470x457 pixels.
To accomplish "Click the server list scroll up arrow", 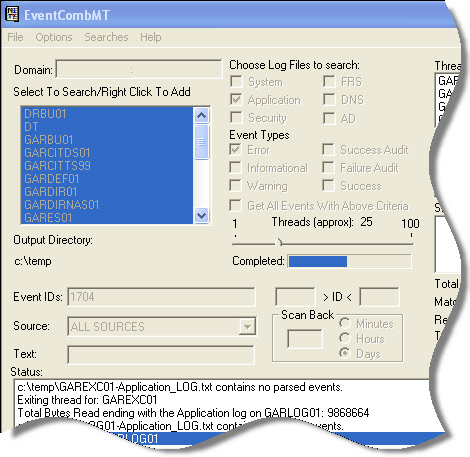I will pos(201,116).
